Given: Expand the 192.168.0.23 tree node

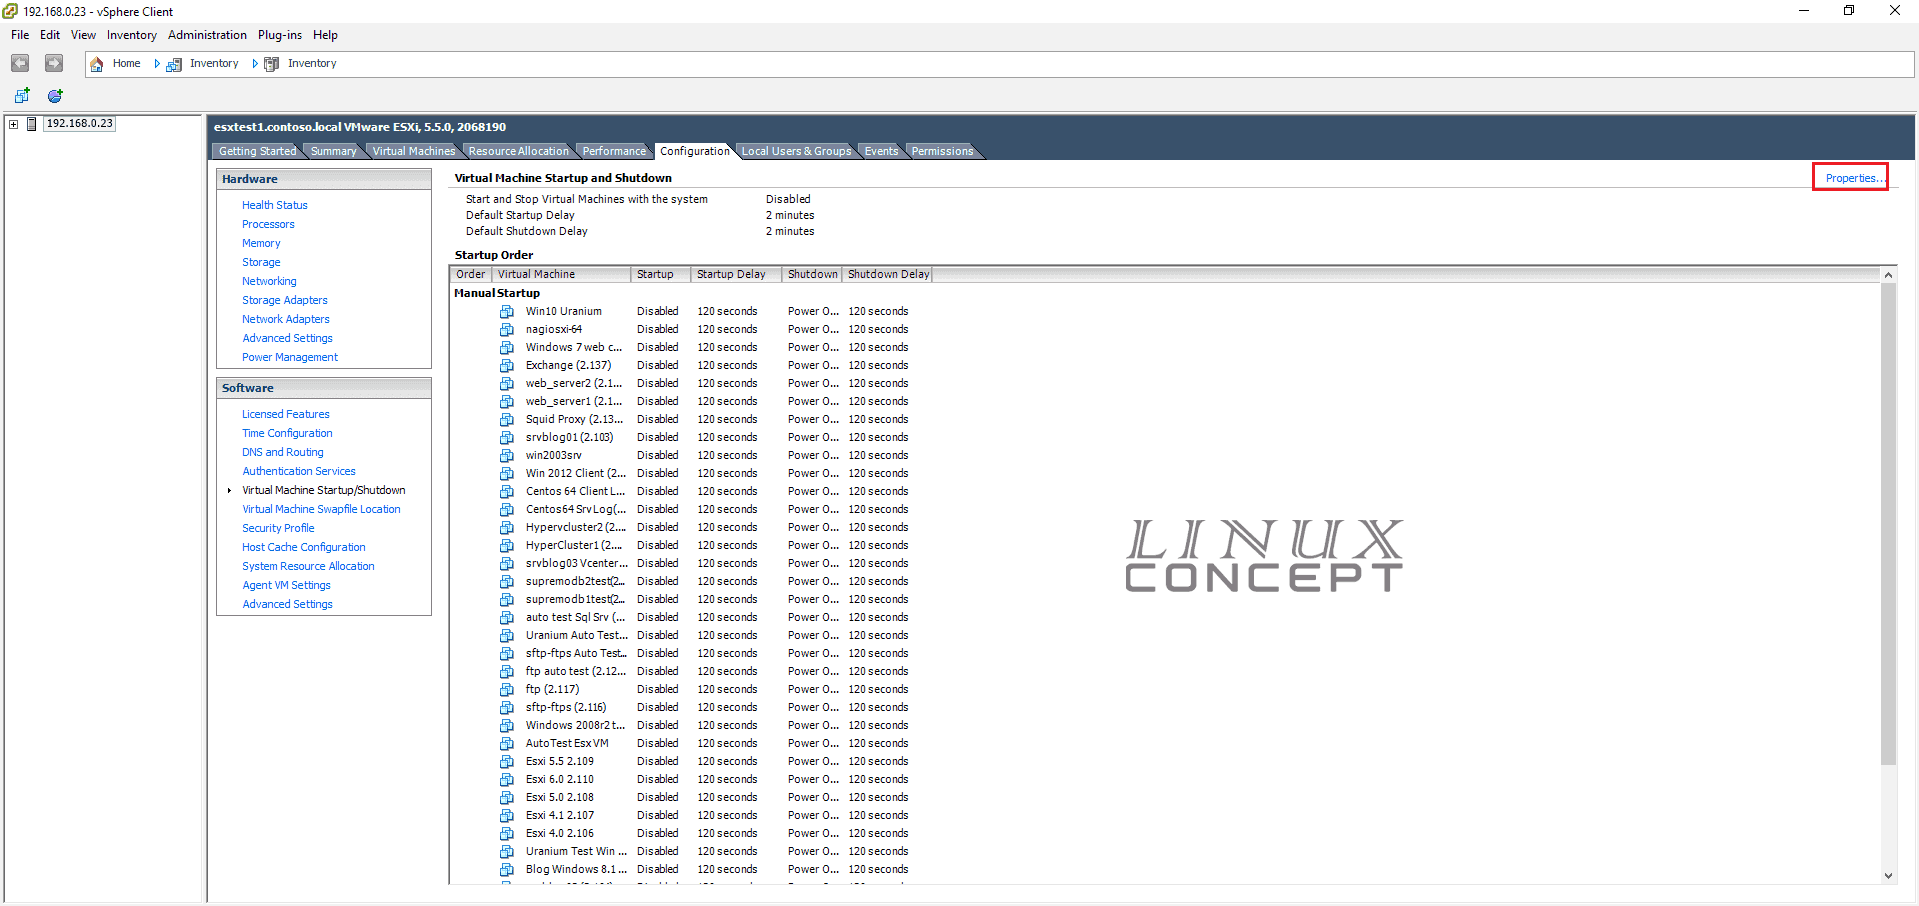Looking at the screenshot, I should [13, 124].
